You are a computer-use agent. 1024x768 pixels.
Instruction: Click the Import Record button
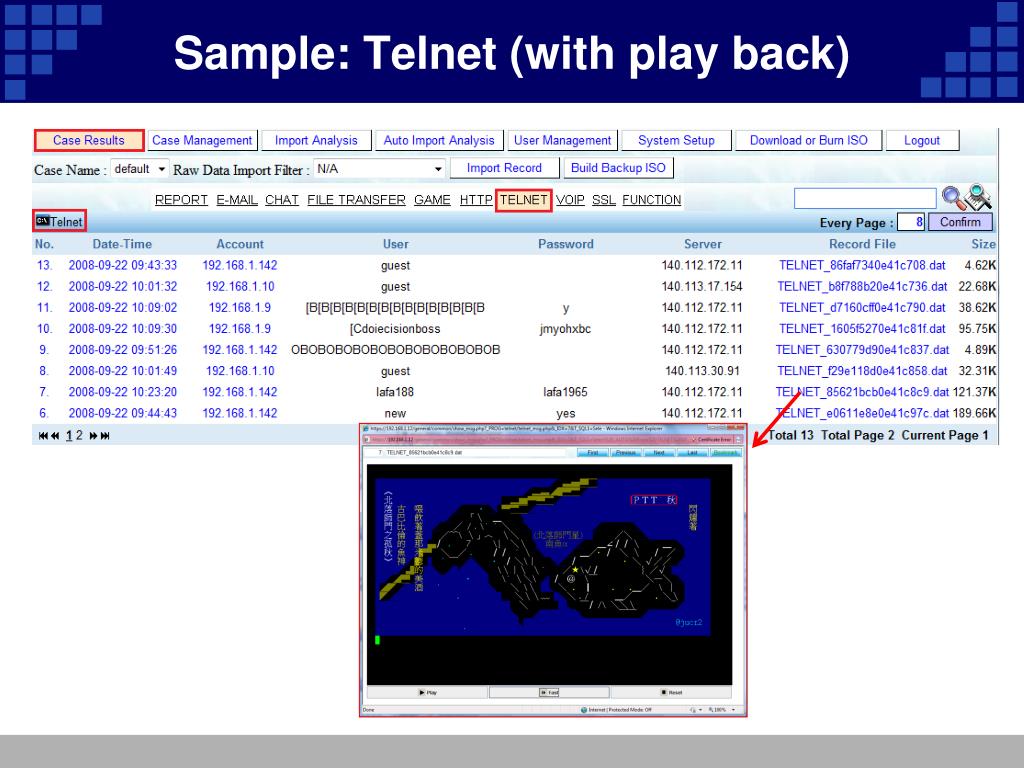tap(504, 168)
